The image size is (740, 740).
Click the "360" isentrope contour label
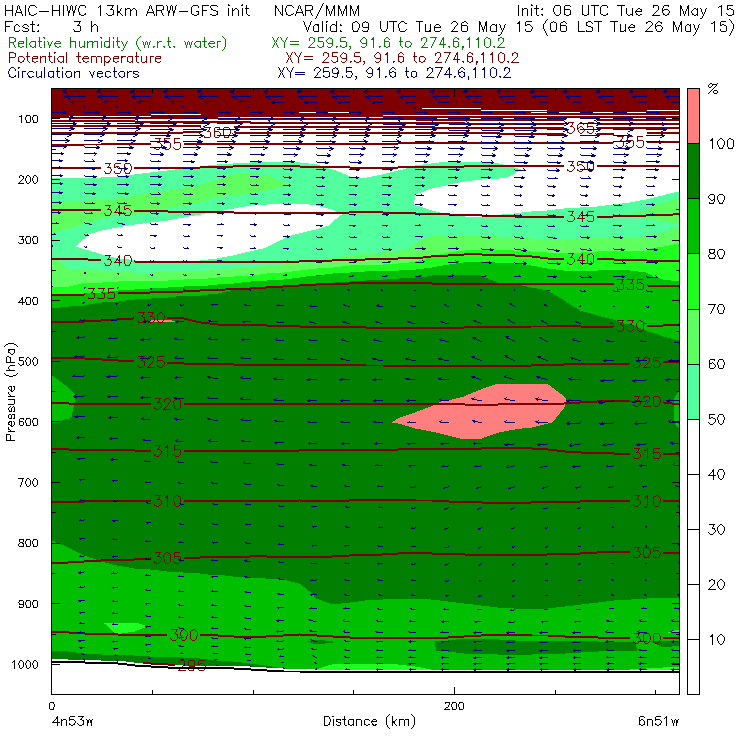[x=218, y=132]
